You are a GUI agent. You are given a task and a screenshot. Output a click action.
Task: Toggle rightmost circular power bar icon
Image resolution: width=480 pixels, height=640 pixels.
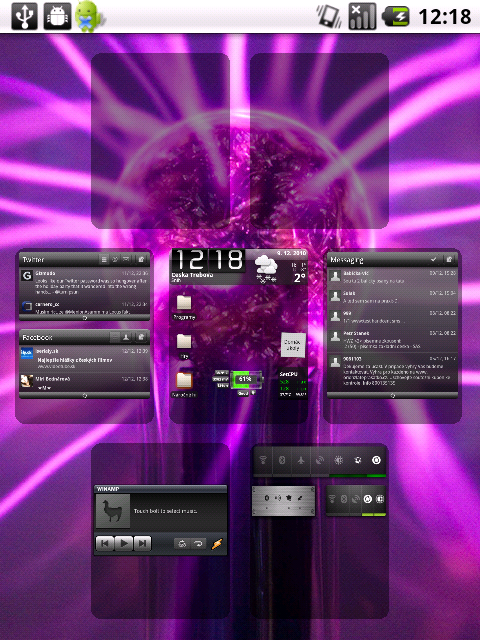pos(376,461)
